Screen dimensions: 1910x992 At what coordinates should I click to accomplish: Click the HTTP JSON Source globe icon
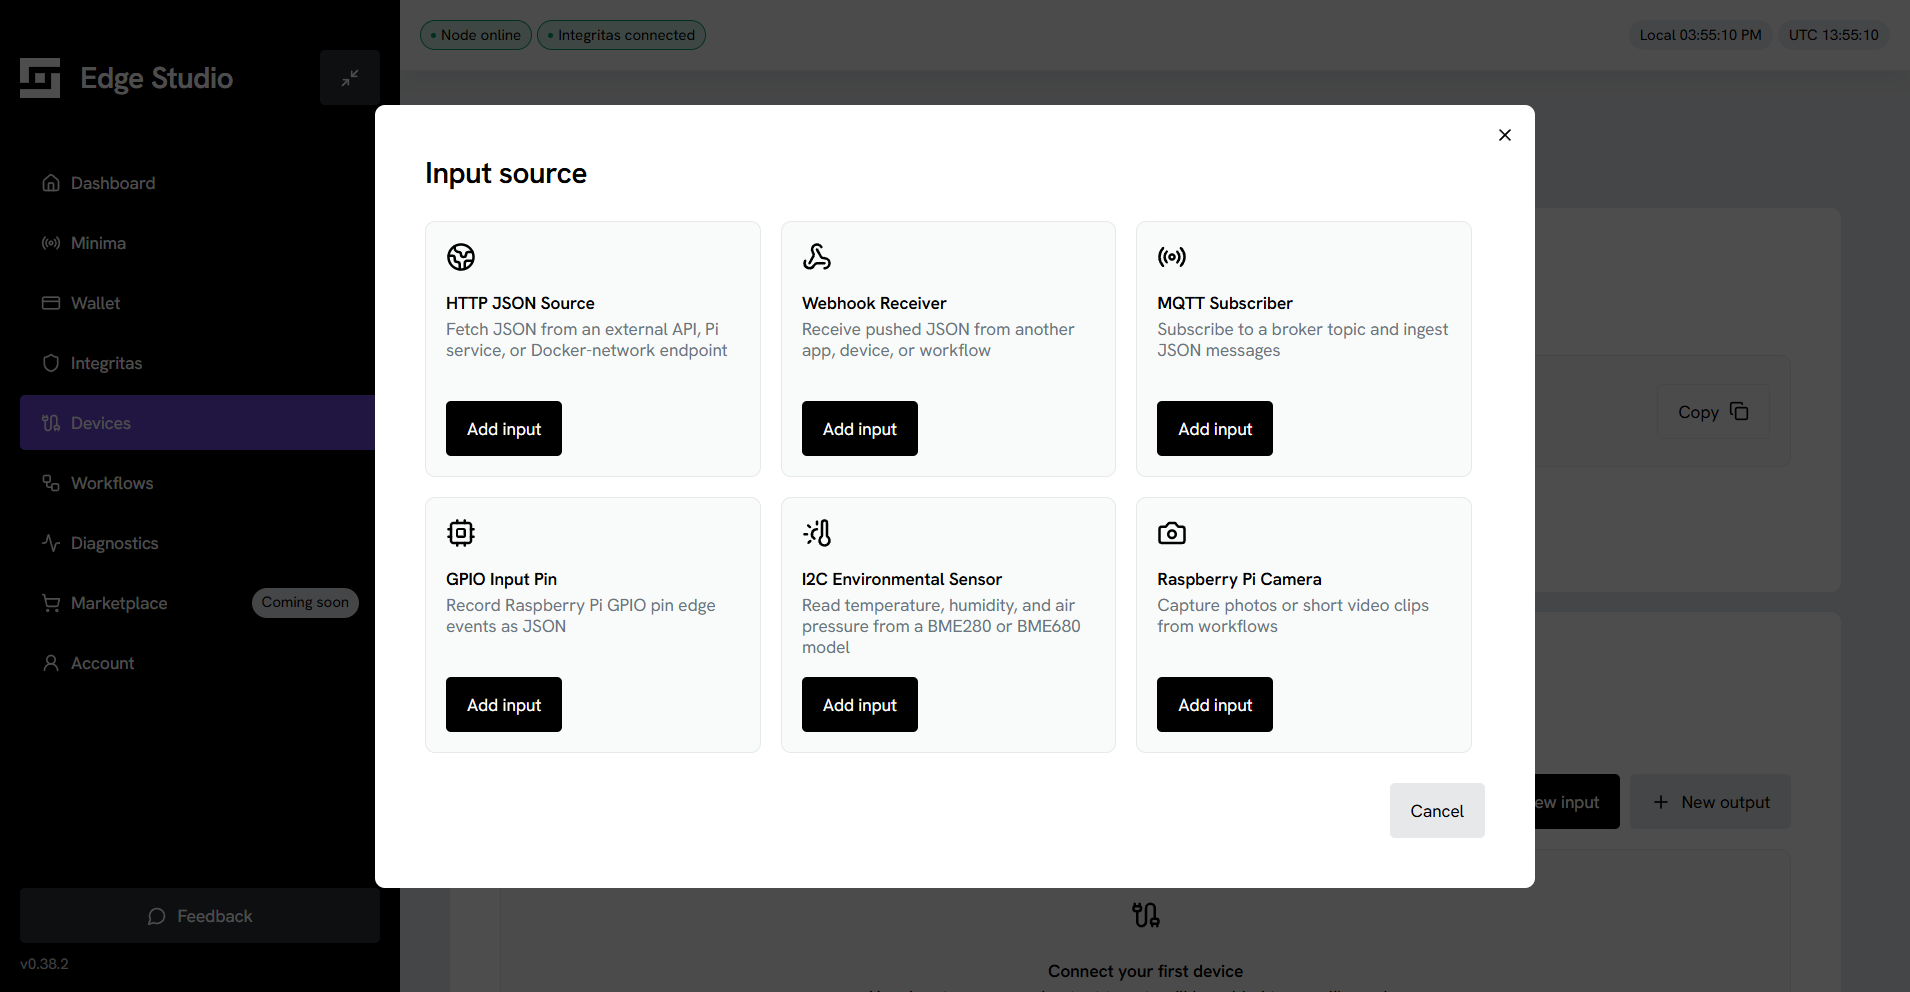click(461, 257)
